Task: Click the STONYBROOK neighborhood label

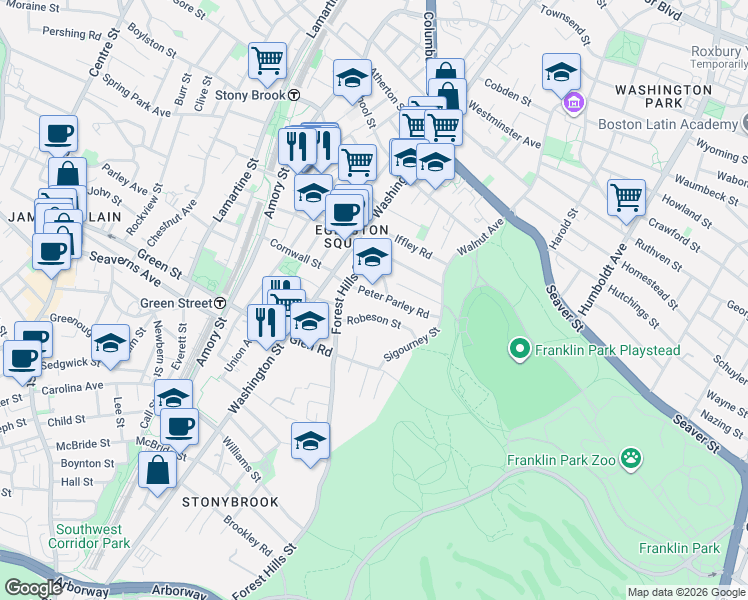Action: (230, 502)
